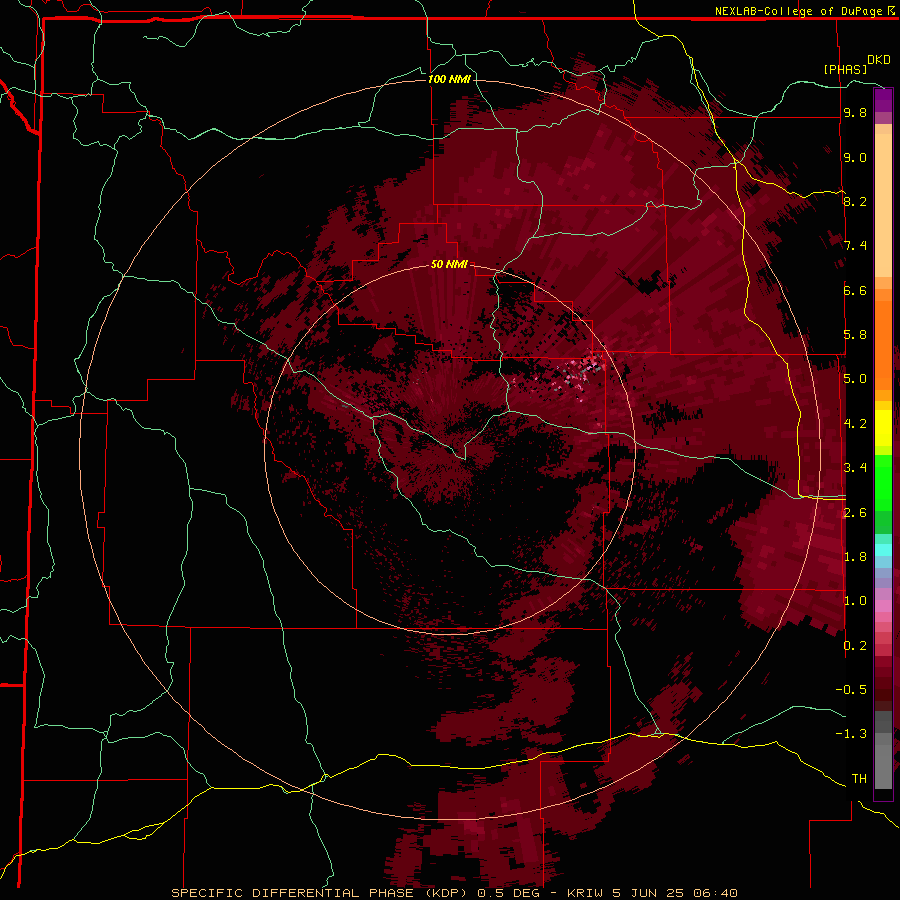Select the 3.4 scale value
The image size is (900, 900).
click(855, 468)
